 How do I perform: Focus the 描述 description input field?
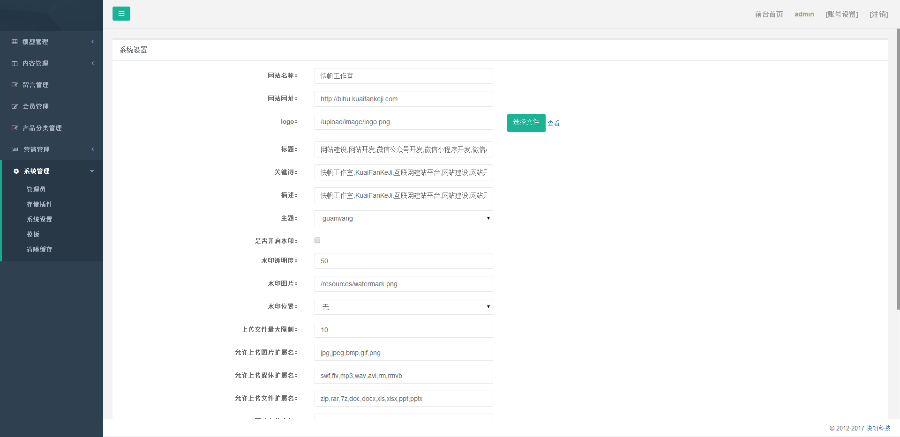[404, 196]
